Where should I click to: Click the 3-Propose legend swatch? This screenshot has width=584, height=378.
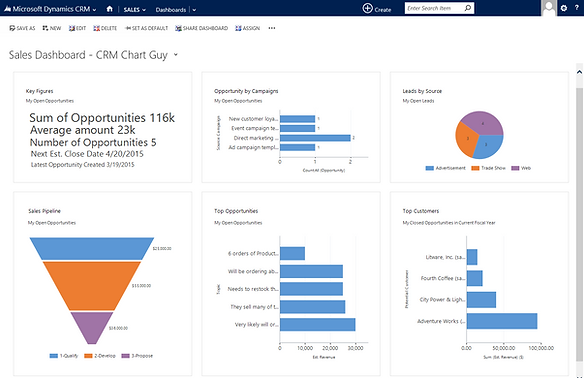coord(126,356)
